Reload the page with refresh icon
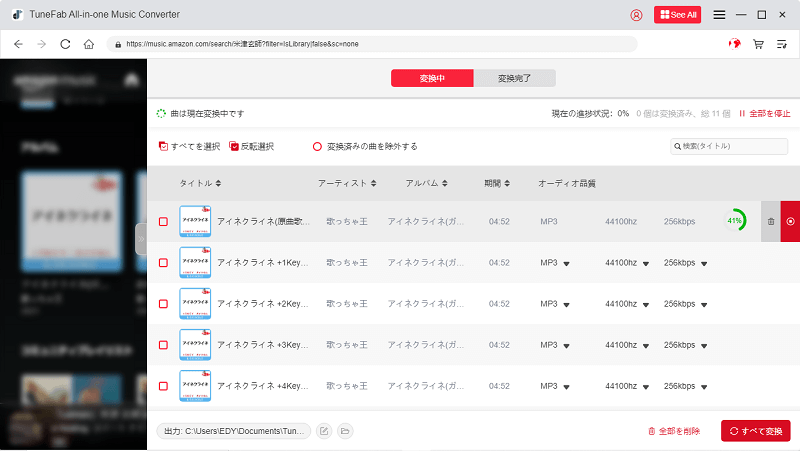Viewport: 800px width, 451px height. (x=66, y=44)
